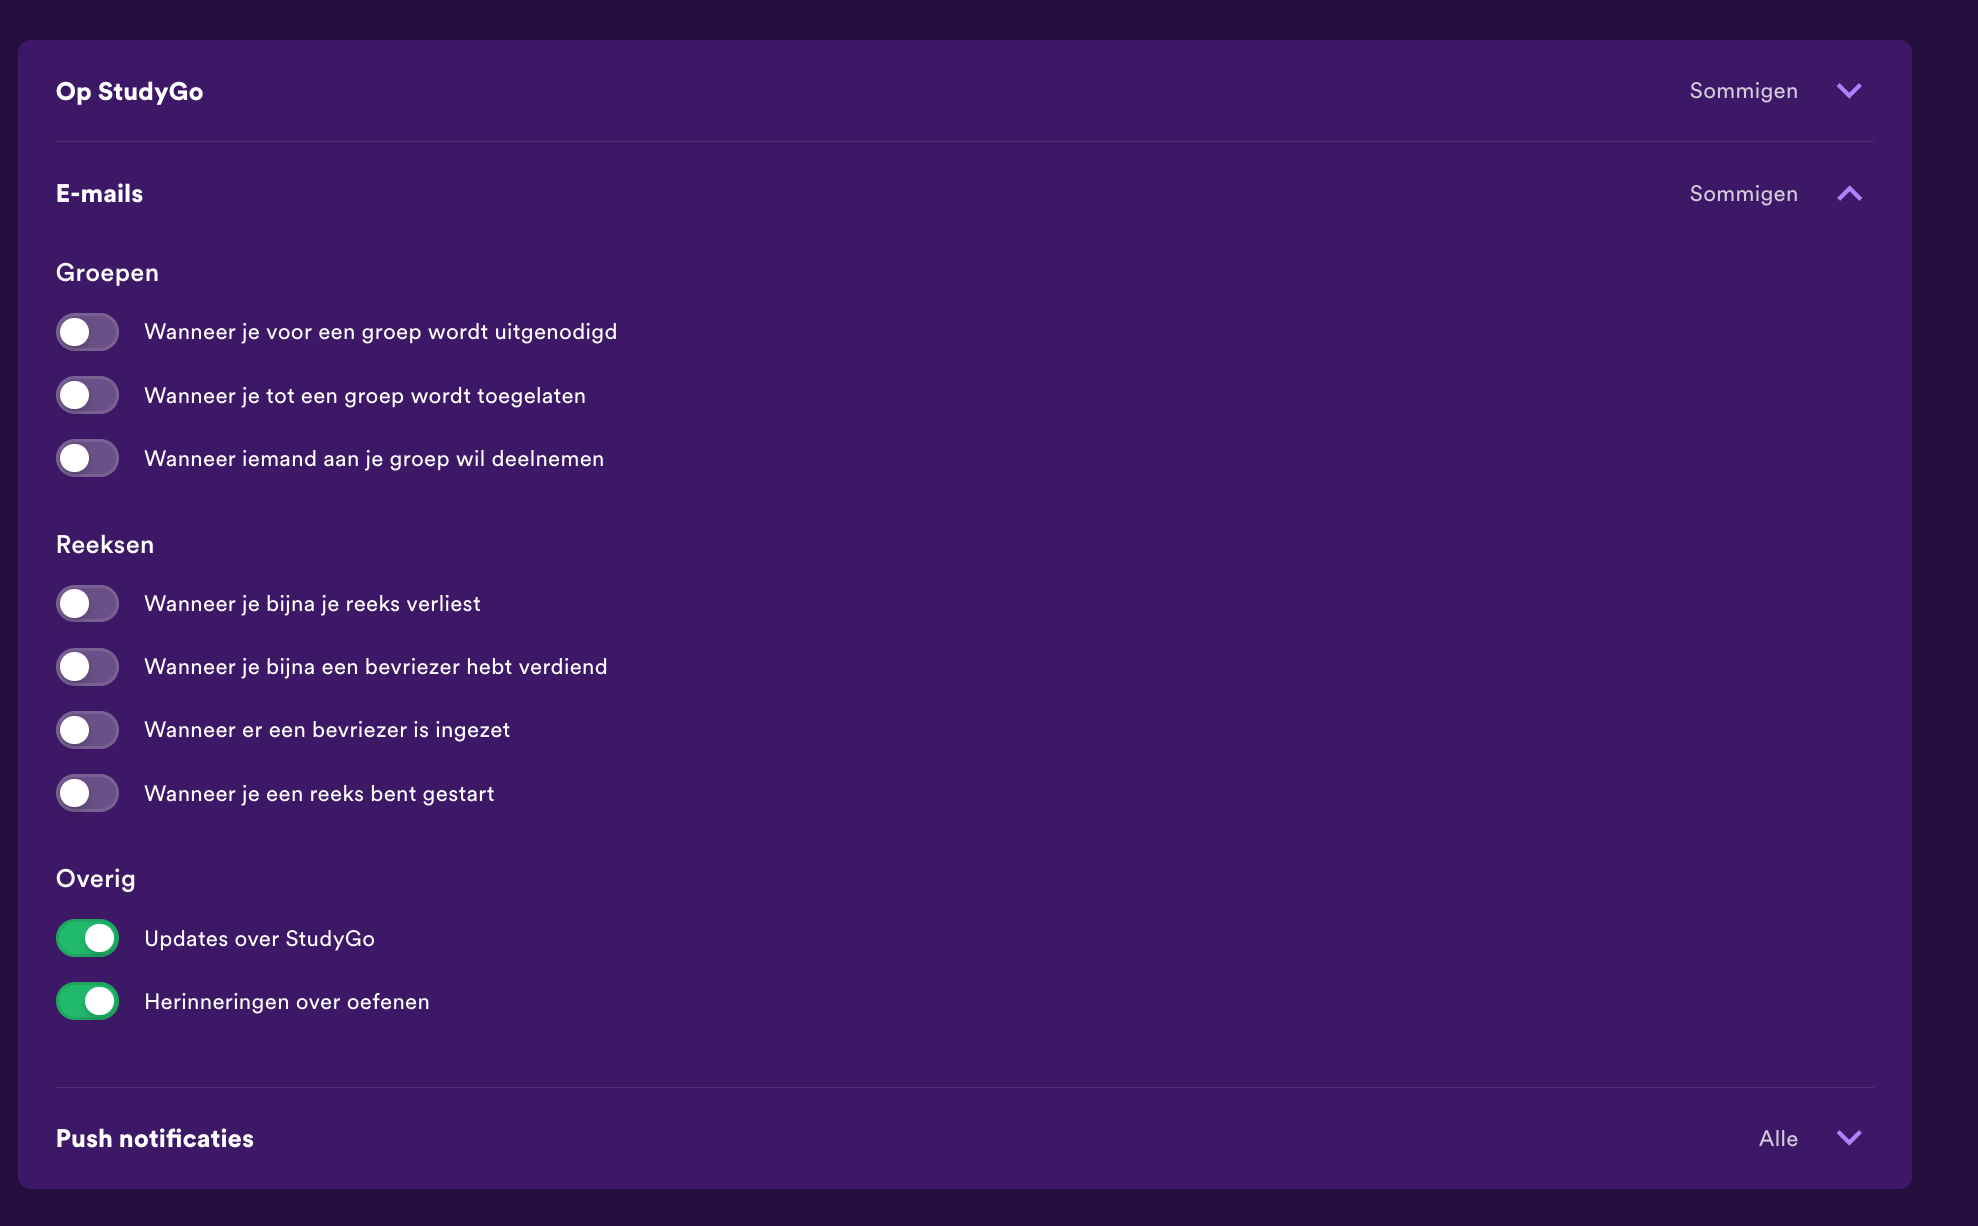Click 'Sommigen' status next to E-mails
1978x1226 pixels.
pyautogui.click(x=1743, y=194)
